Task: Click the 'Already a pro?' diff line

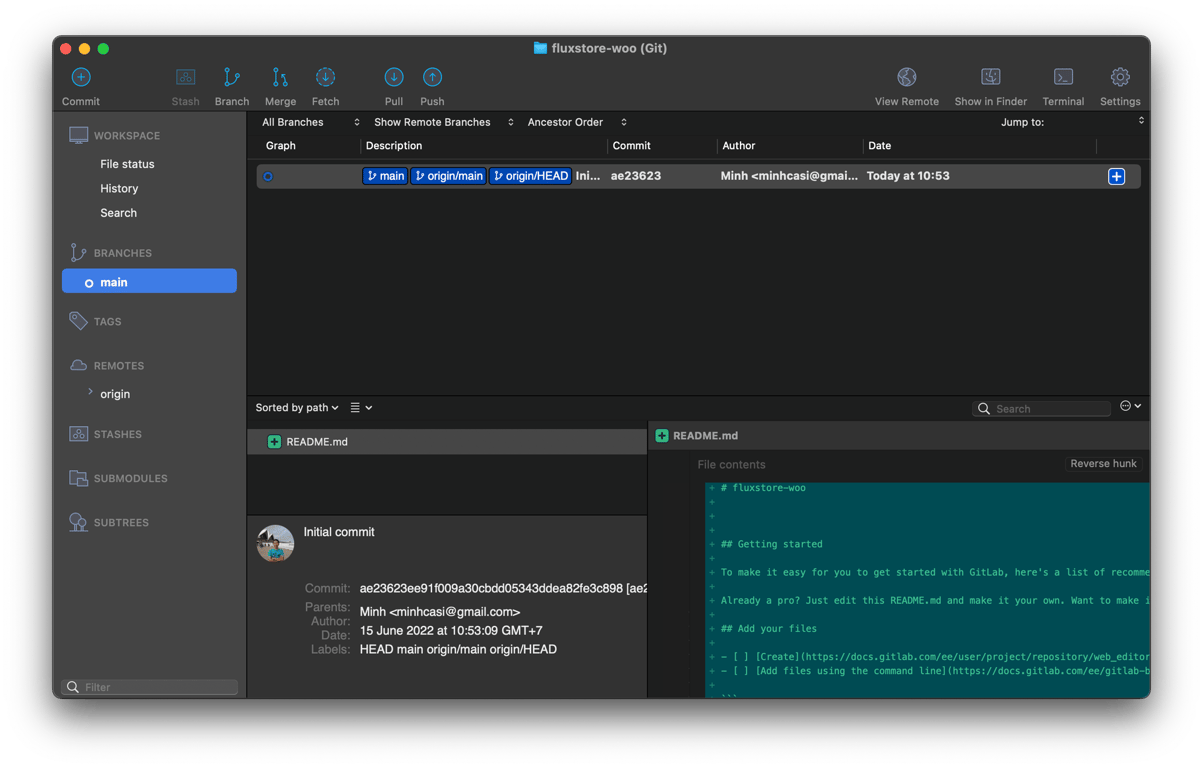Action: point(934,601)
